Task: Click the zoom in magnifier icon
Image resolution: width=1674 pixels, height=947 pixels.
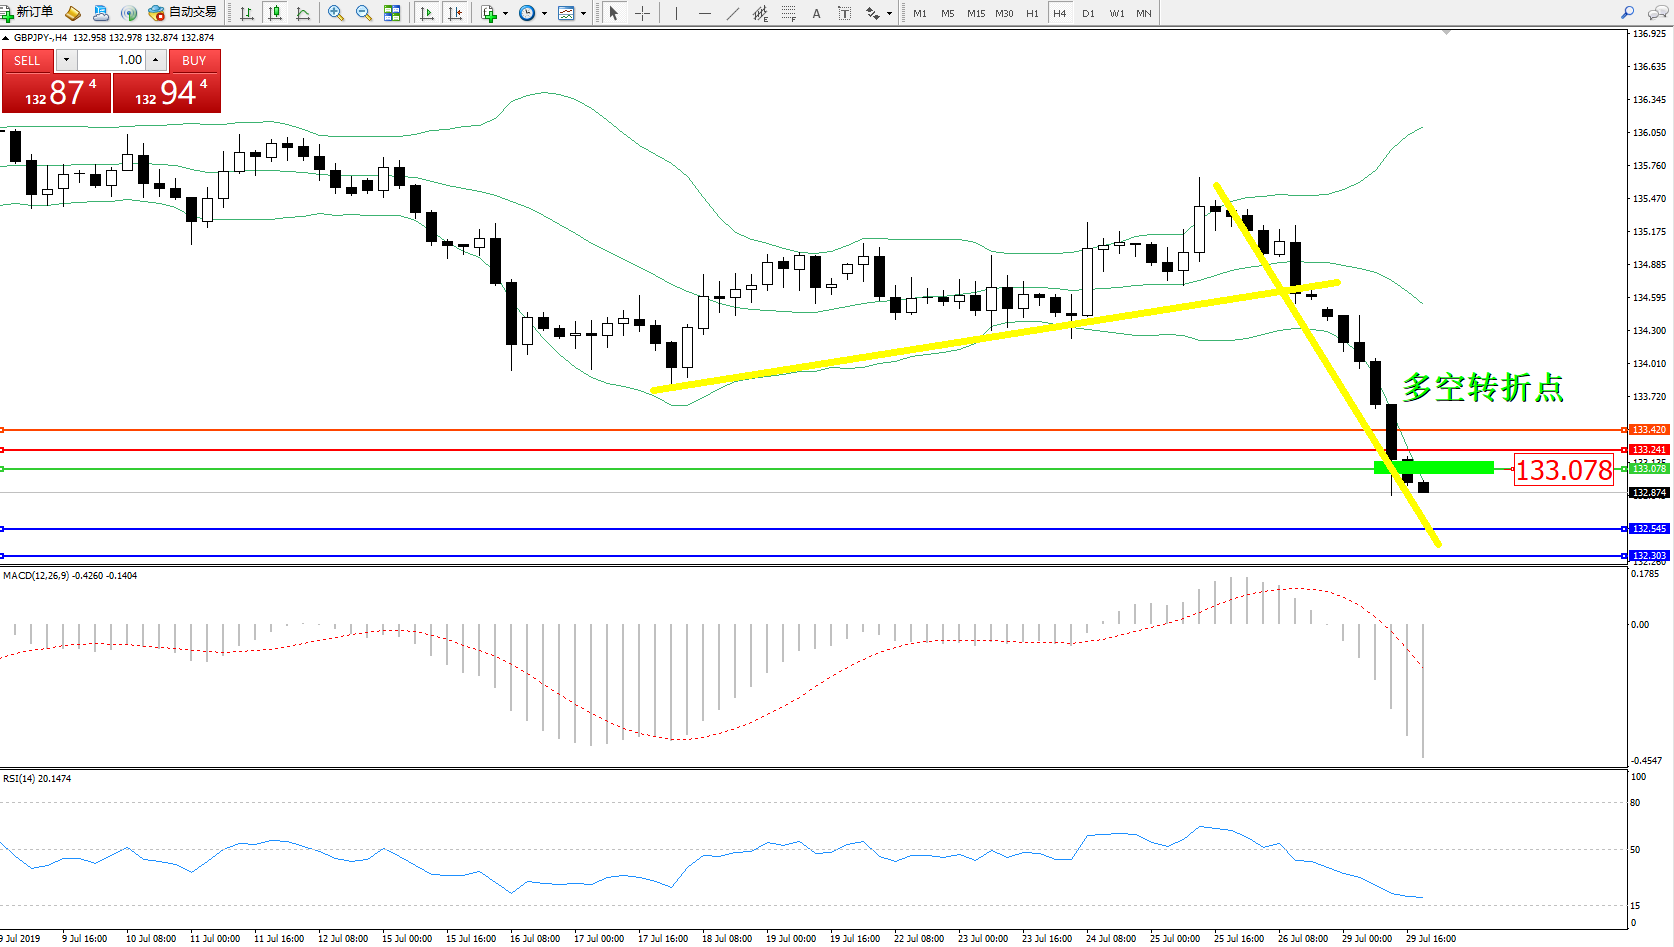Action: [x=336, y=13]
